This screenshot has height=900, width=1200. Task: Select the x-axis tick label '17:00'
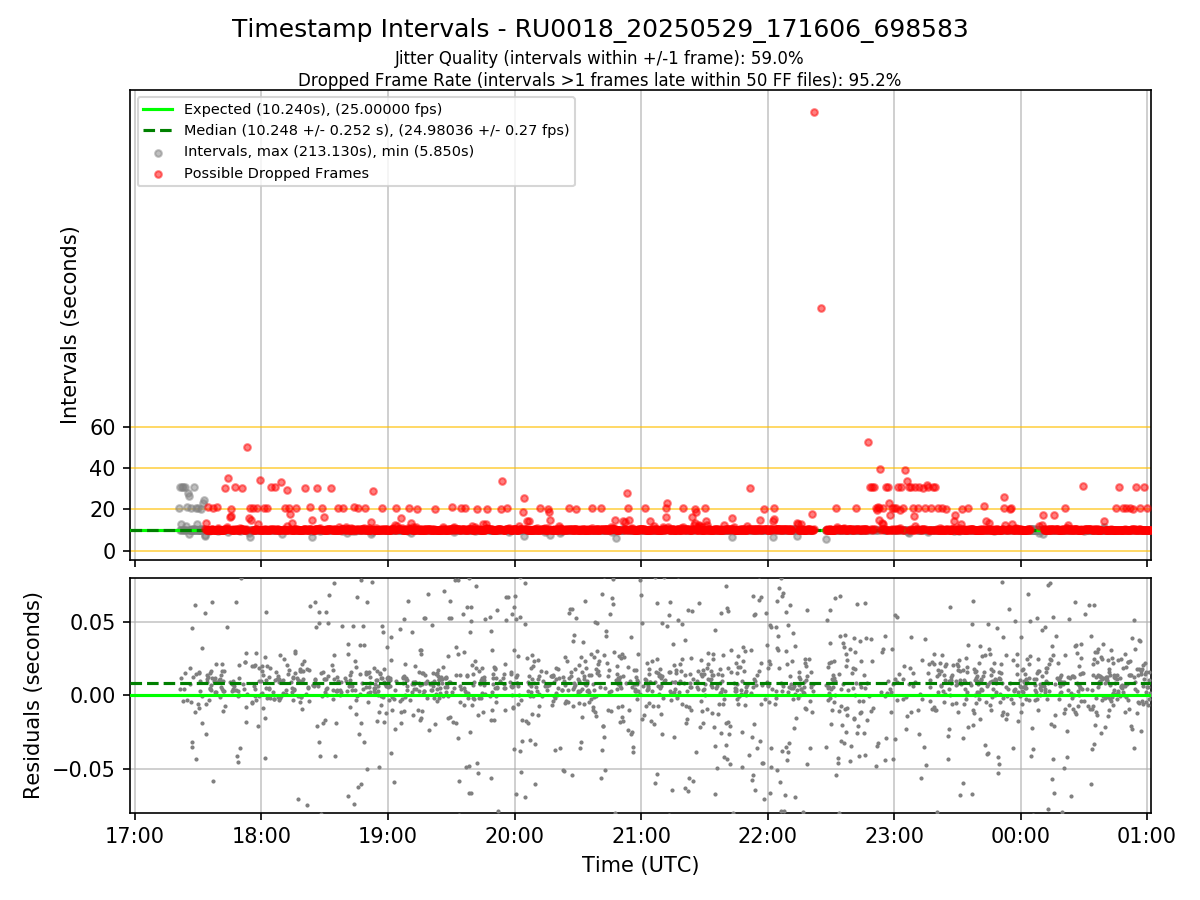click(x=134, y=834)
